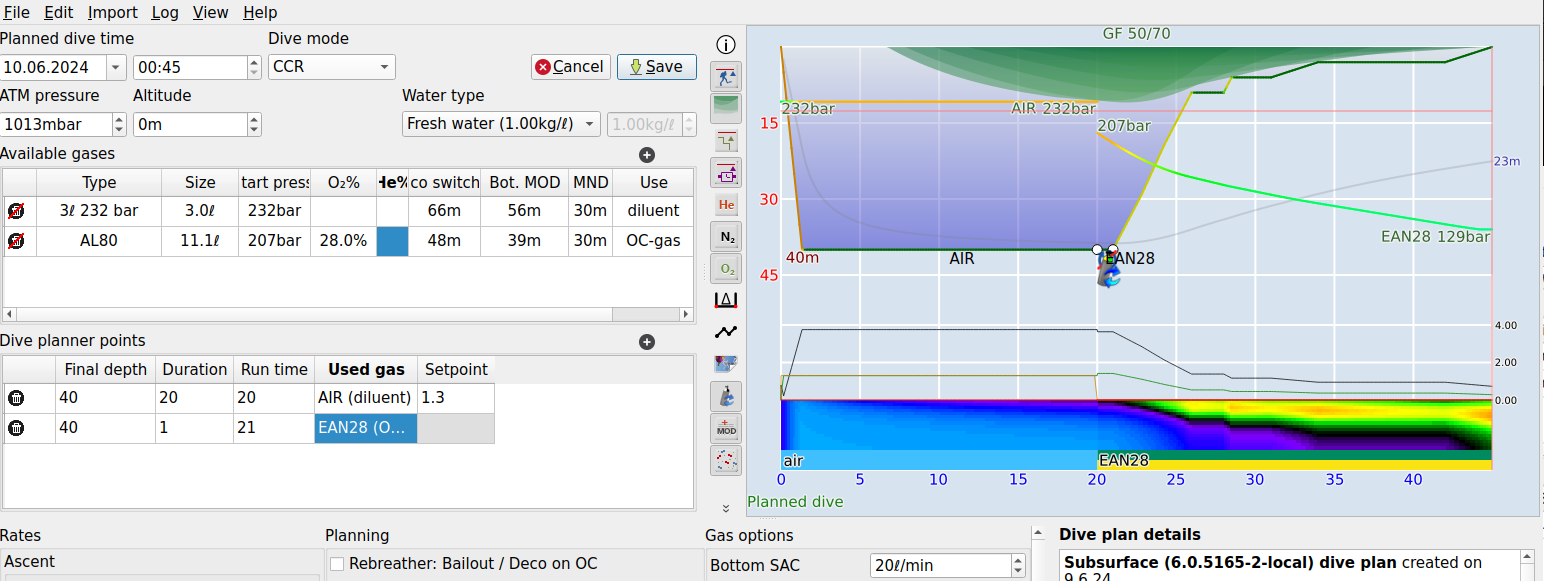Toggle the MOD display icon
Screen dimensions: 1544x581
coord(726,427)
